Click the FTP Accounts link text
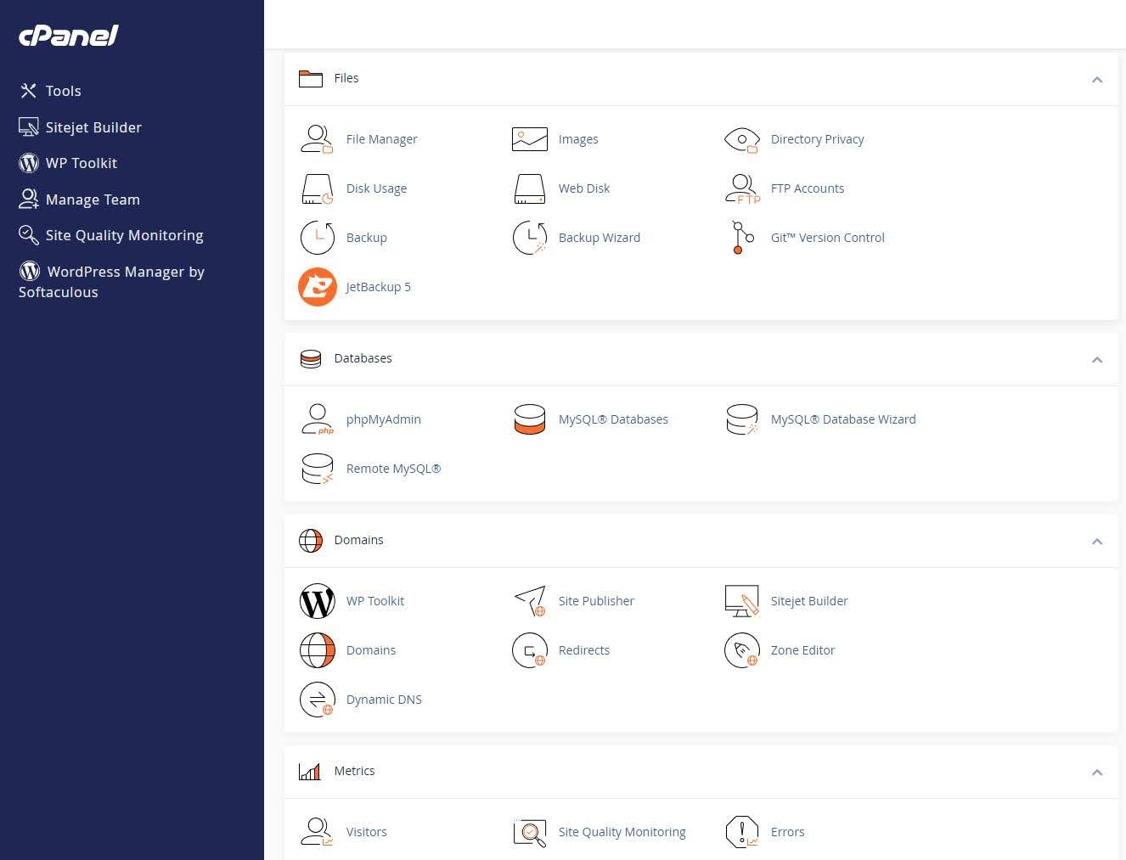The height and width of the screenshot is (860, 1126). [x=808, y=189]
